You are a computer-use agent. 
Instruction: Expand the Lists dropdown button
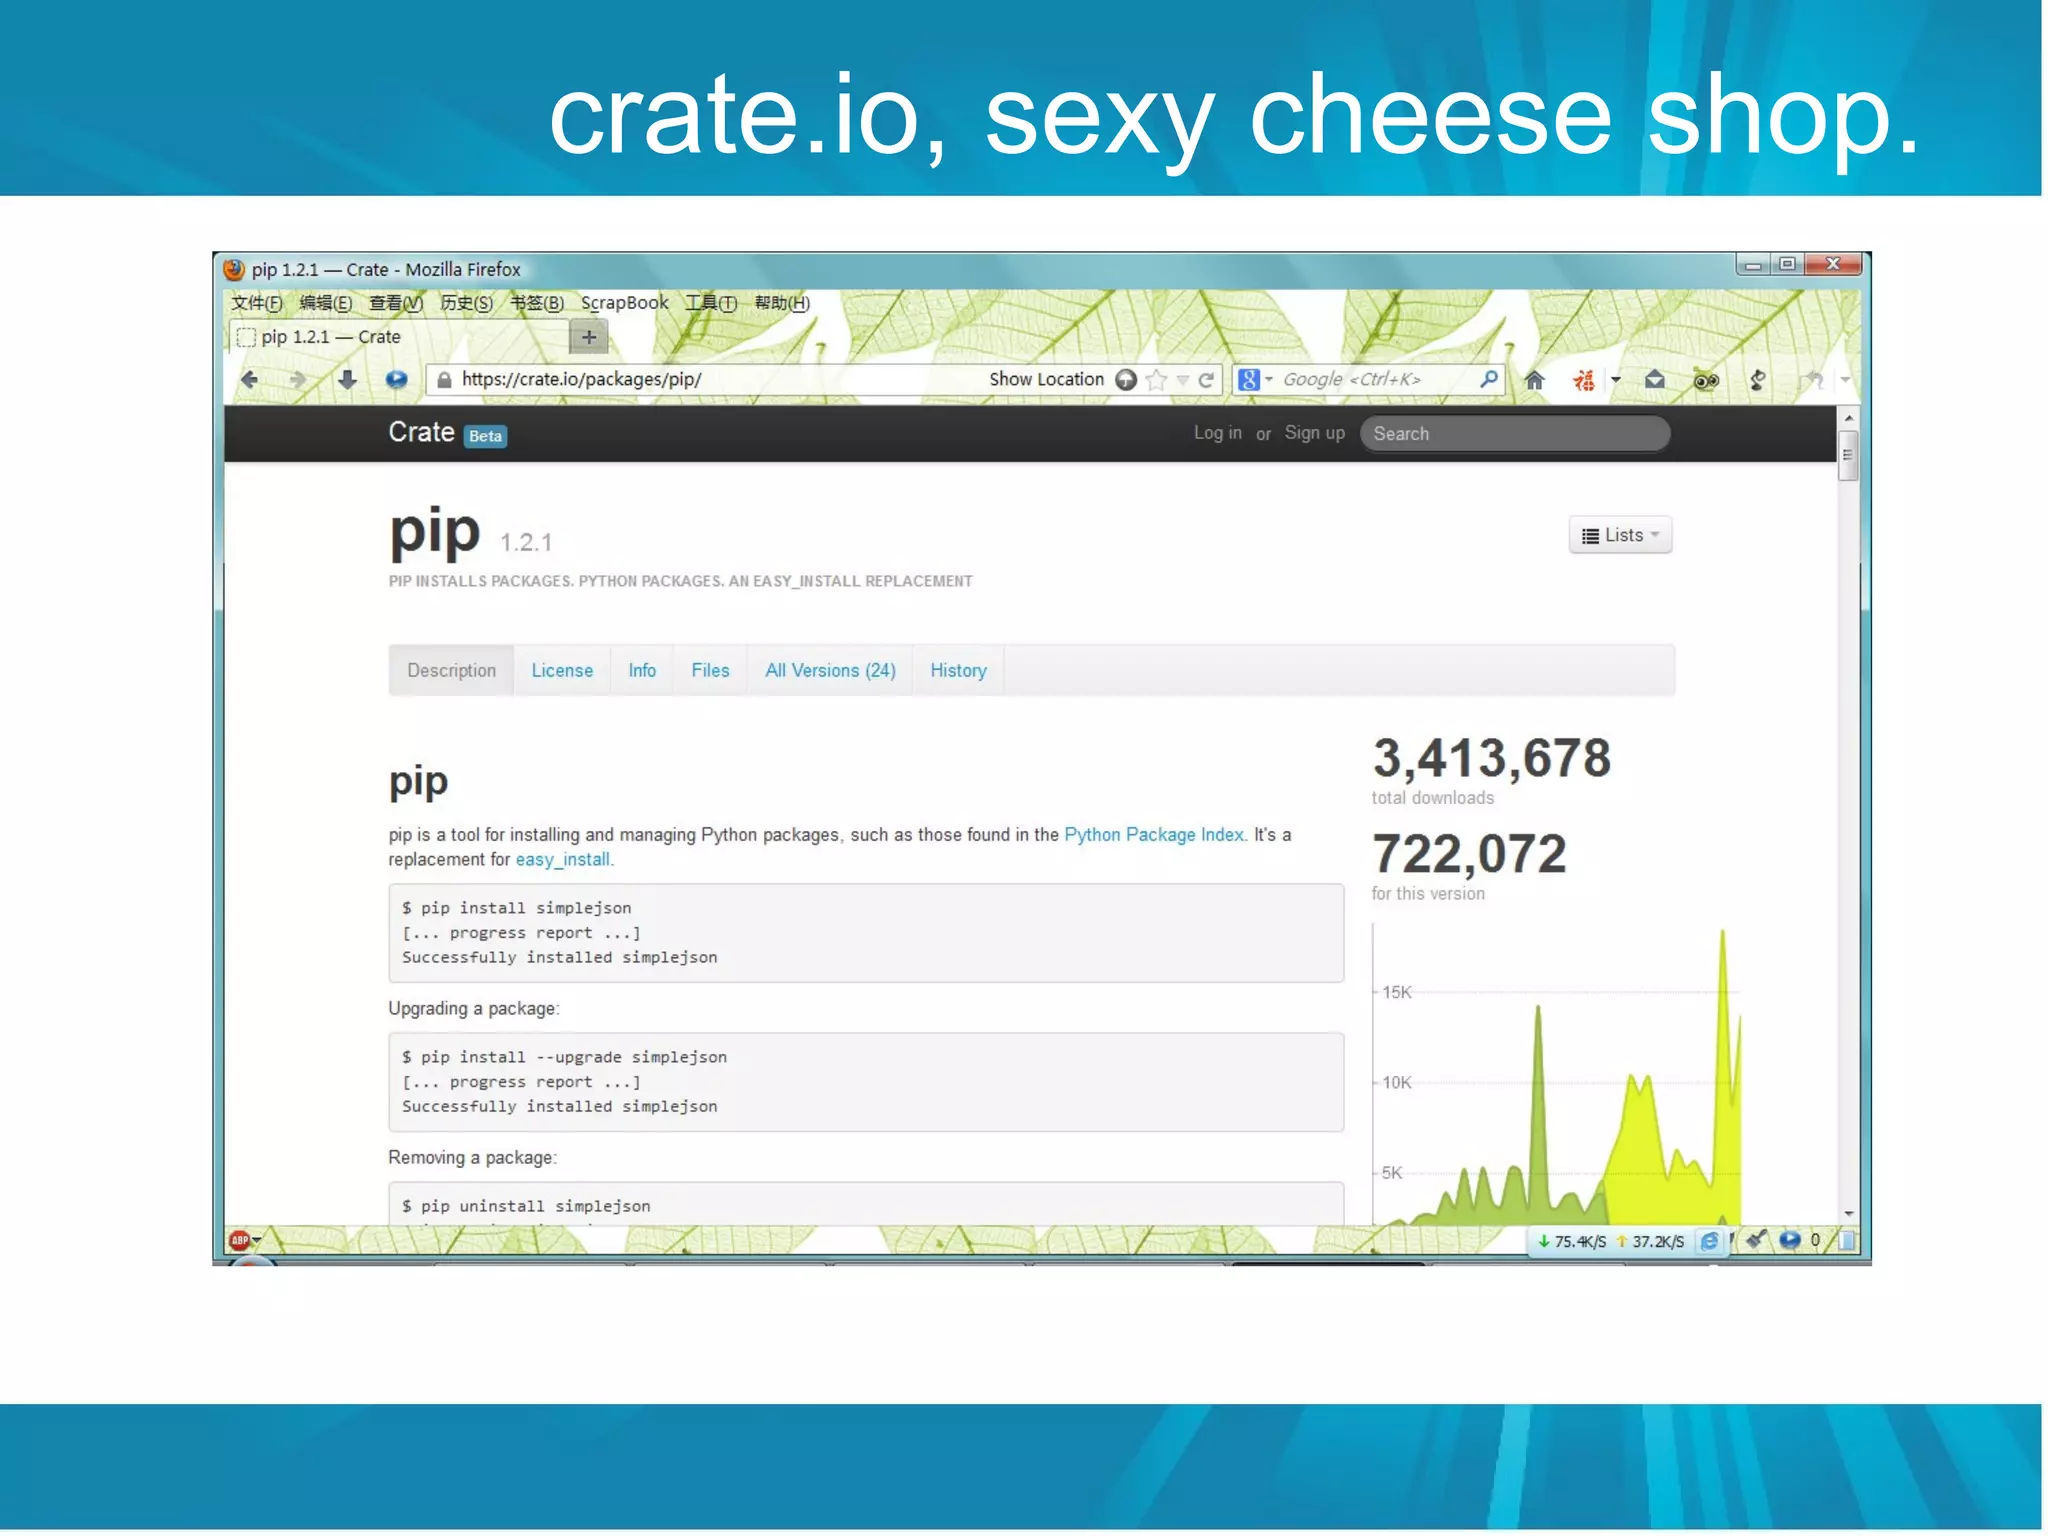(x=1620, y=535)
